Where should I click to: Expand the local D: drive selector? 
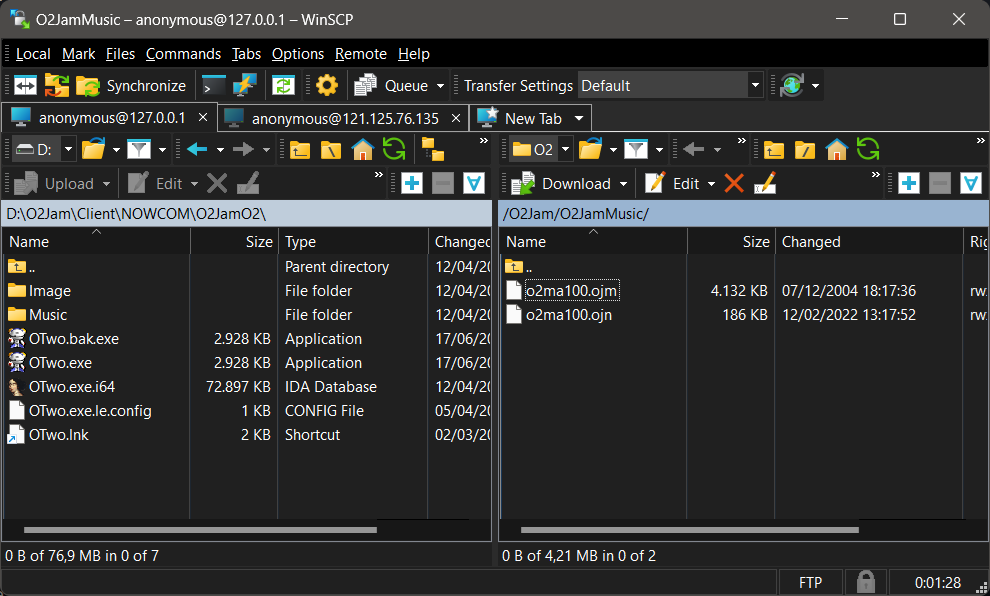(x=68, y=150)
